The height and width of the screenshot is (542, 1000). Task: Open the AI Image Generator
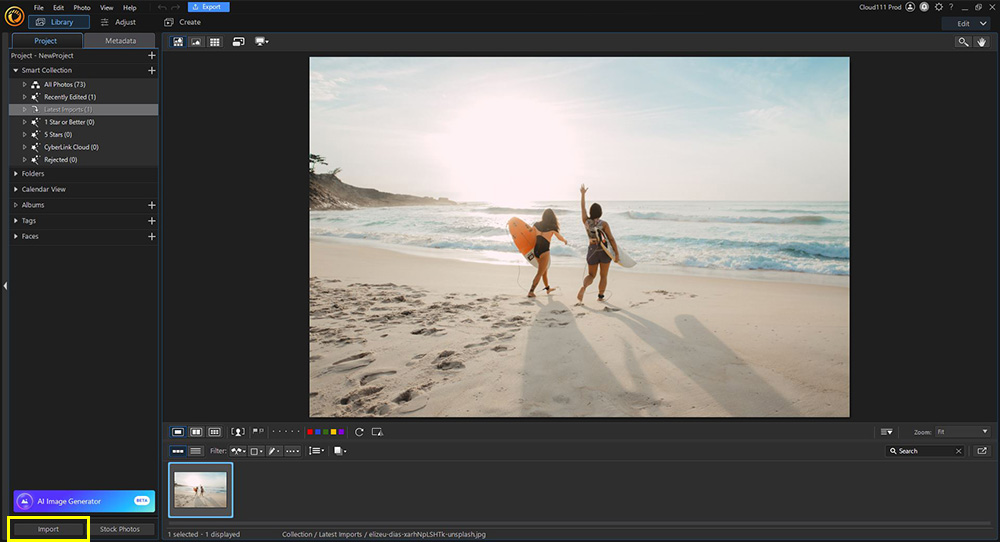point(84,501)
